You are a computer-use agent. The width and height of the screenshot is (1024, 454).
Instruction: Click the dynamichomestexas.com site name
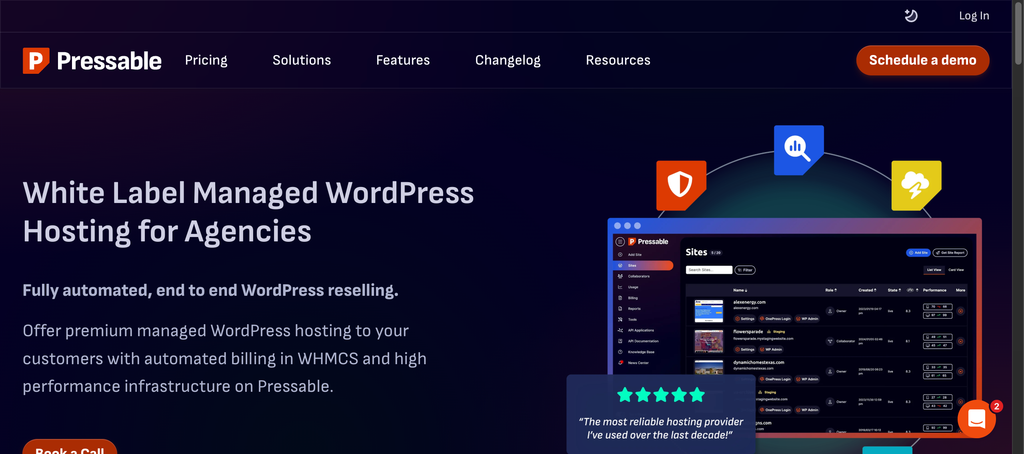pos(758,363)
